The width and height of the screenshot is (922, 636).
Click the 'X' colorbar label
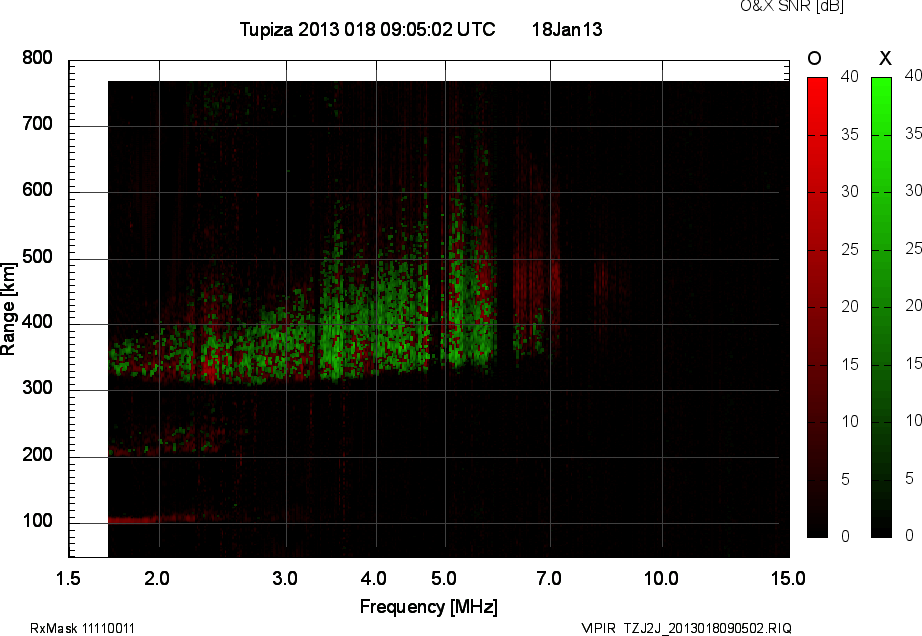(885, 58)
